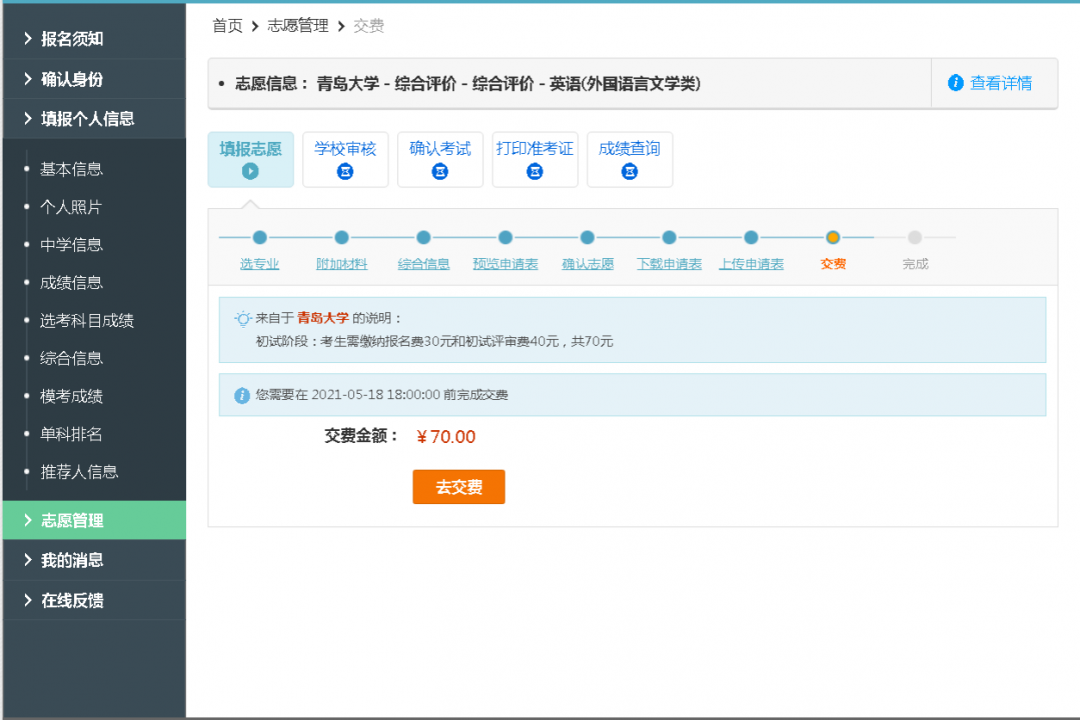Click the grey 完成 step circle

pyautogui.click(x=915, y=238)
